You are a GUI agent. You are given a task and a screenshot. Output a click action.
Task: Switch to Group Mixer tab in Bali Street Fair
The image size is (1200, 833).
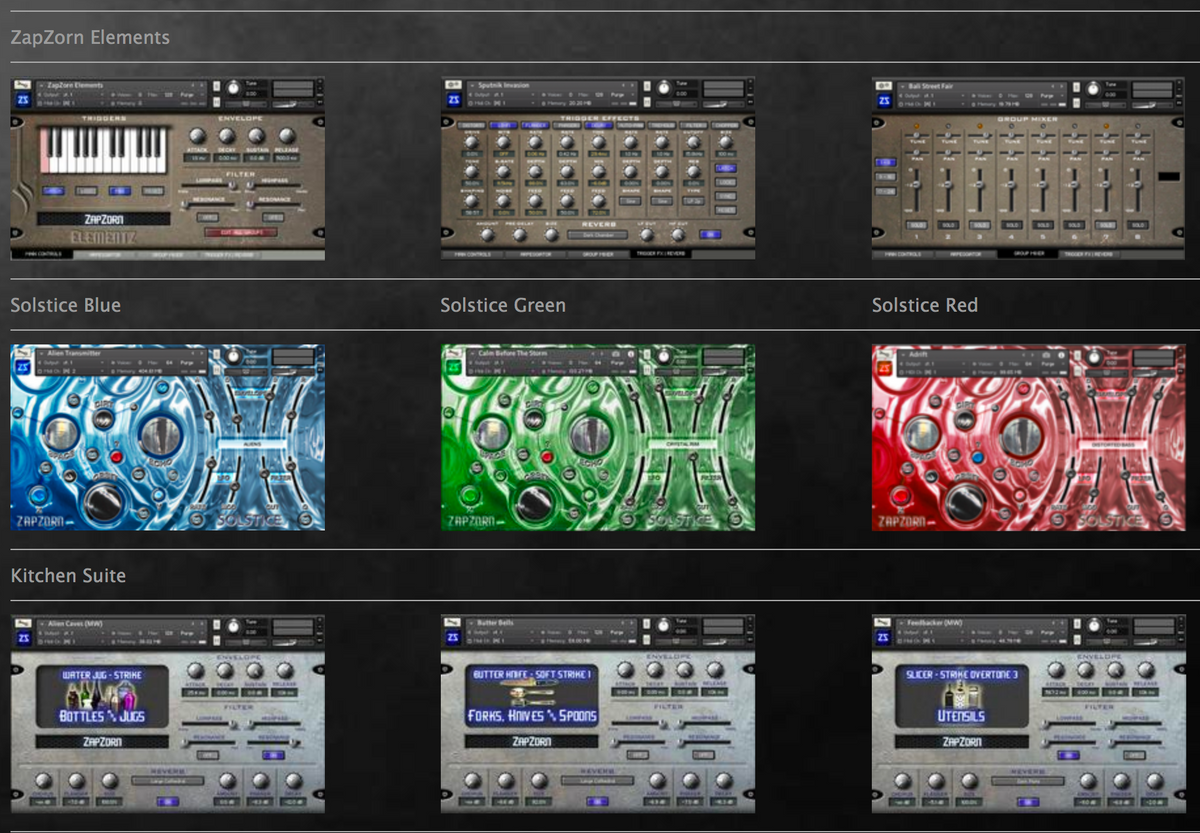(x=1029, y=254)
